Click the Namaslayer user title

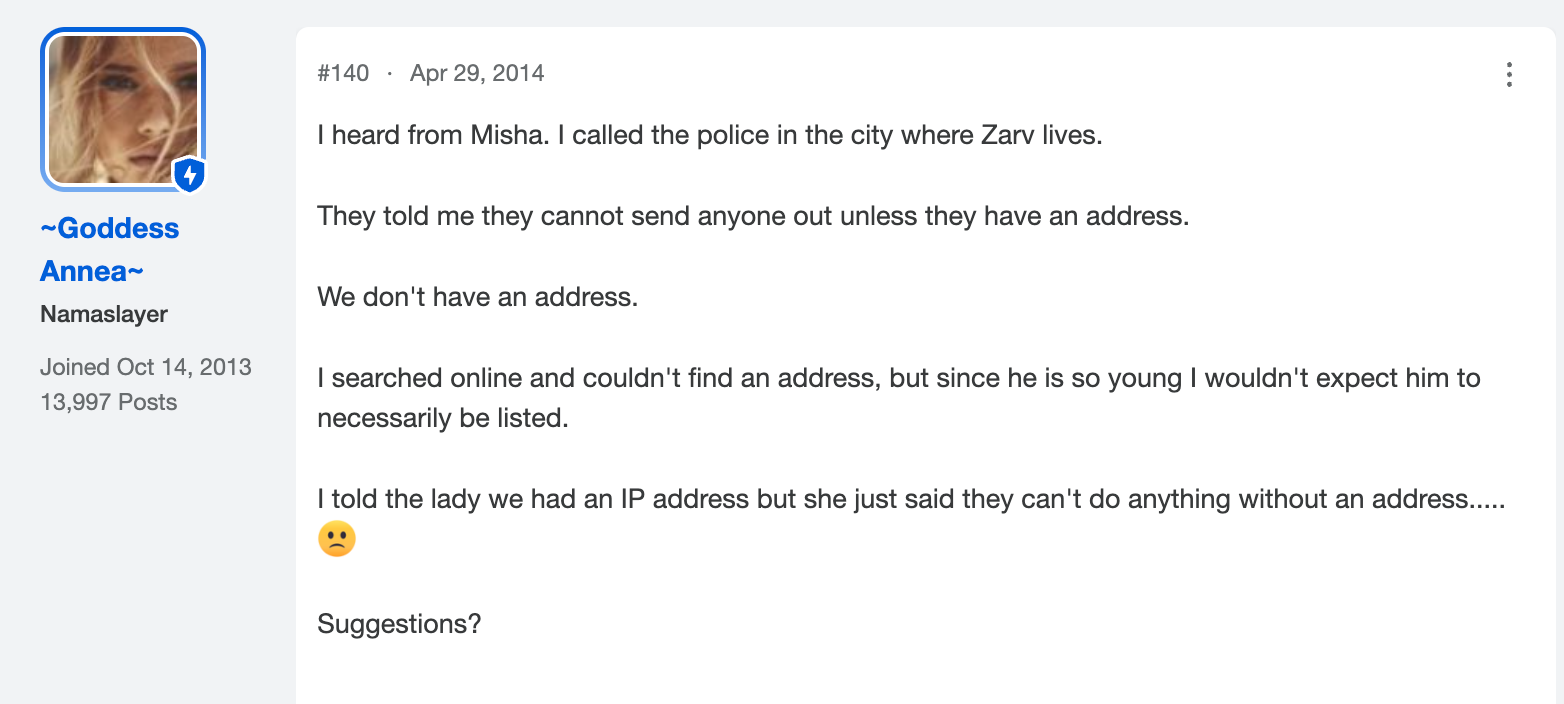point(104,314)
